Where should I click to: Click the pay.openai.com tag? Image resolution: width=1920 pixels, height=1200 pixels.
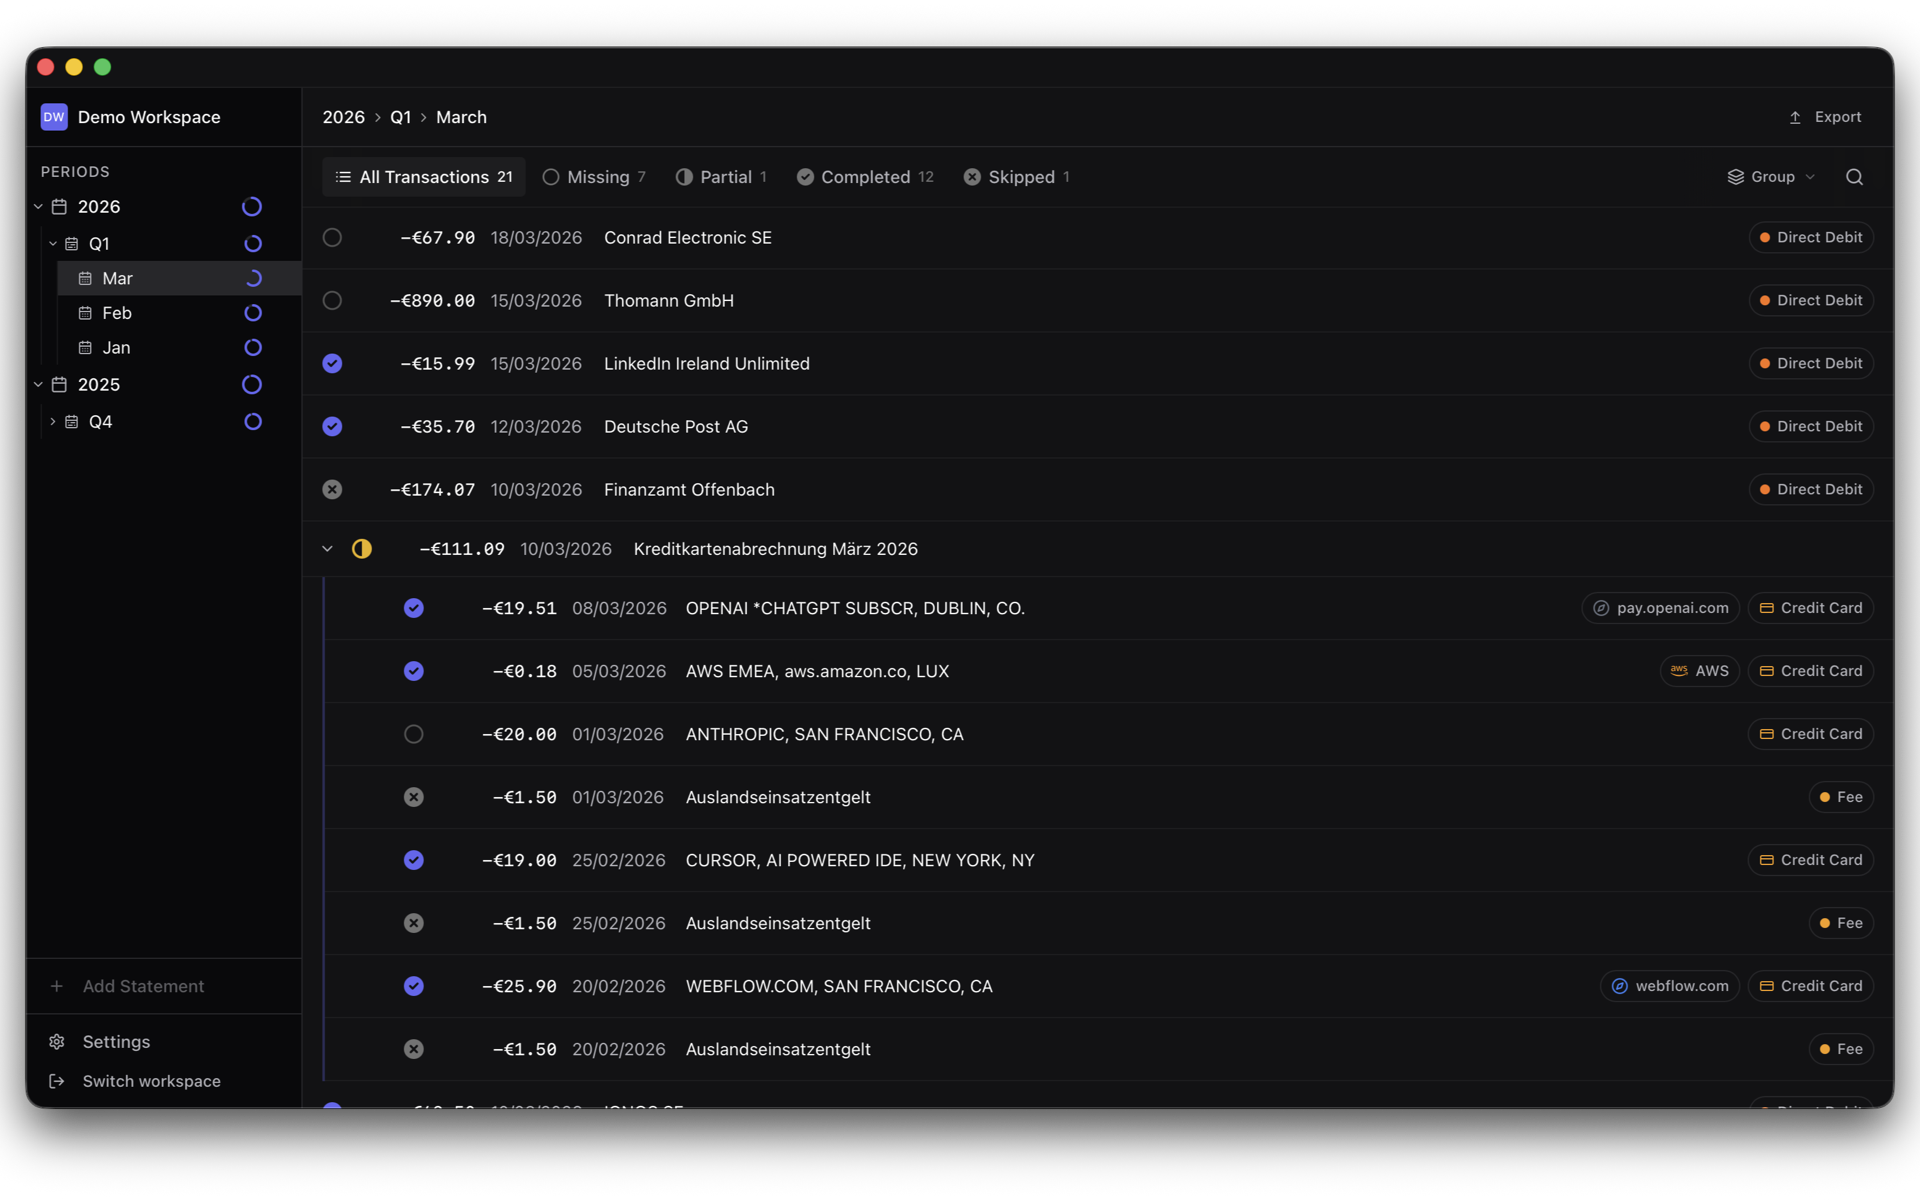[1661, 608]
